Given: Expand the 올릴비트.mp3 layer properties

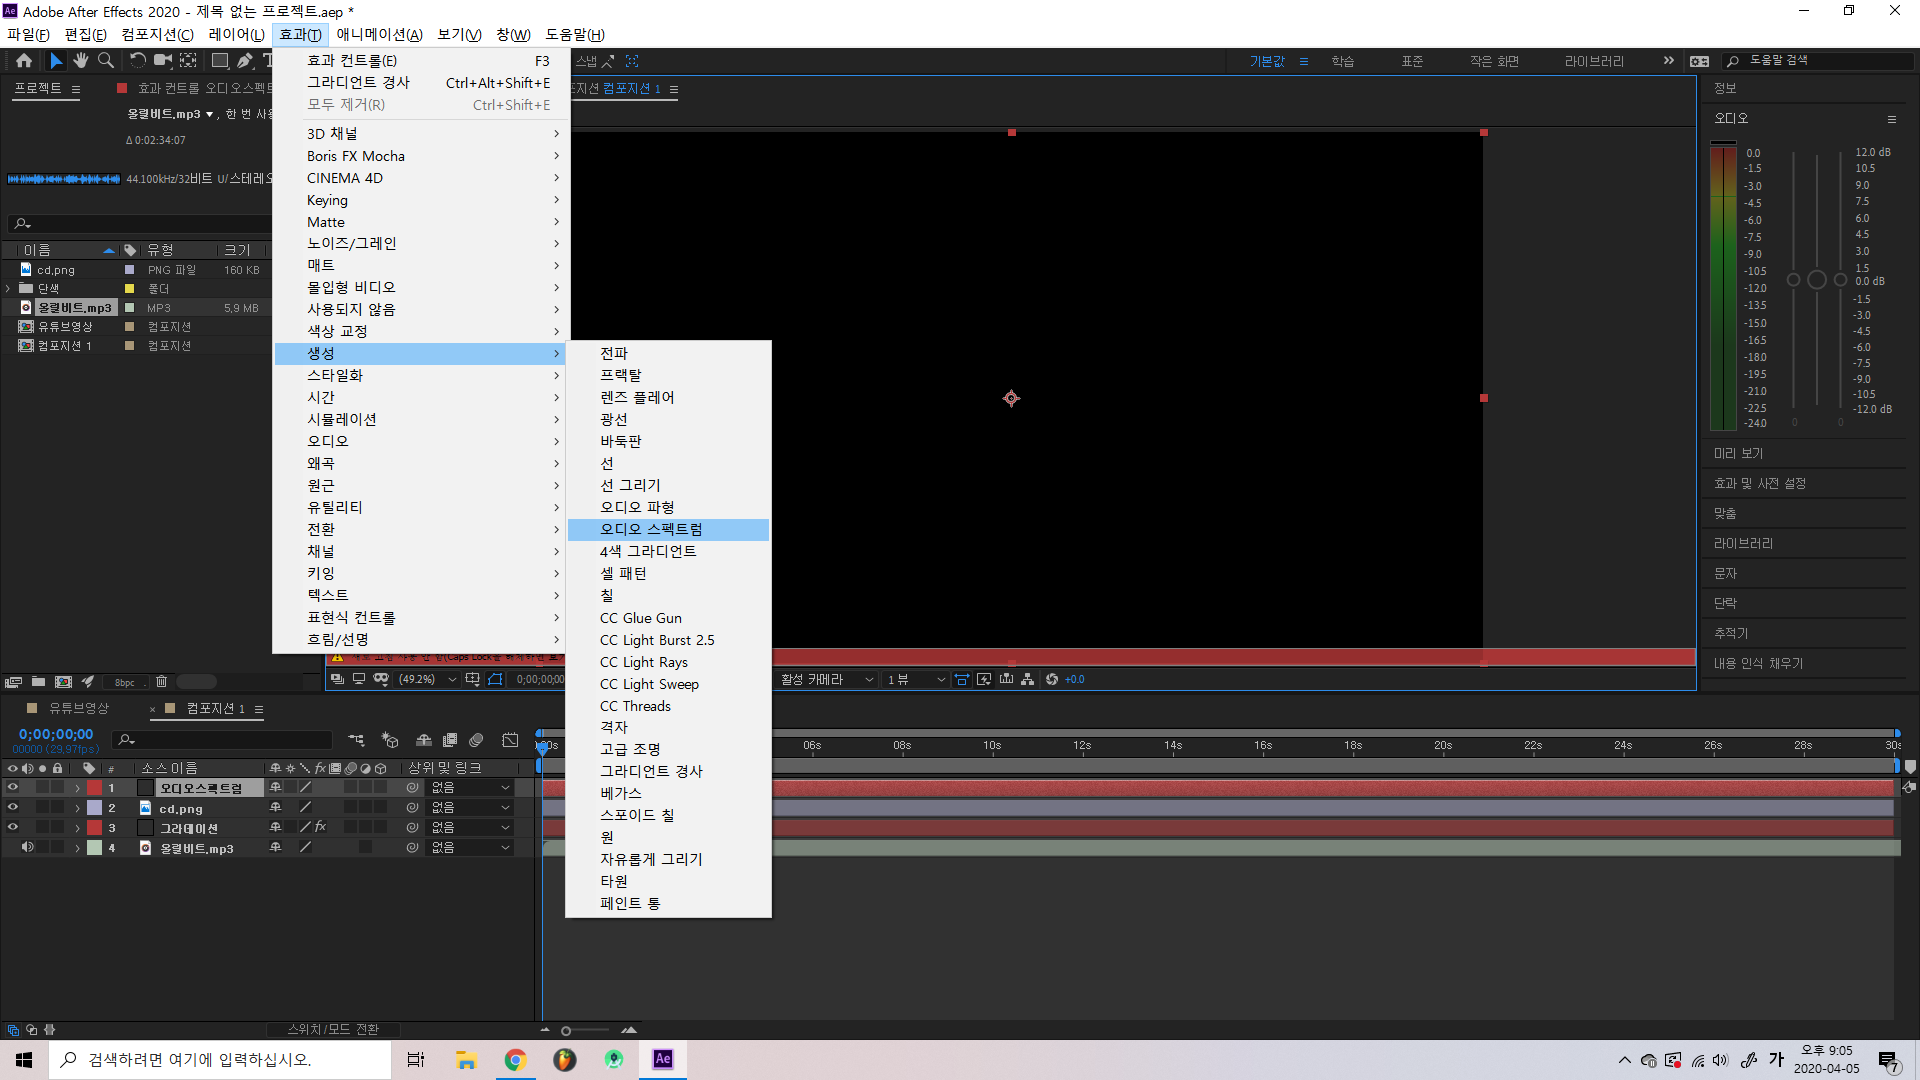Looking at the screenshot, I should (x=77, y=848).
